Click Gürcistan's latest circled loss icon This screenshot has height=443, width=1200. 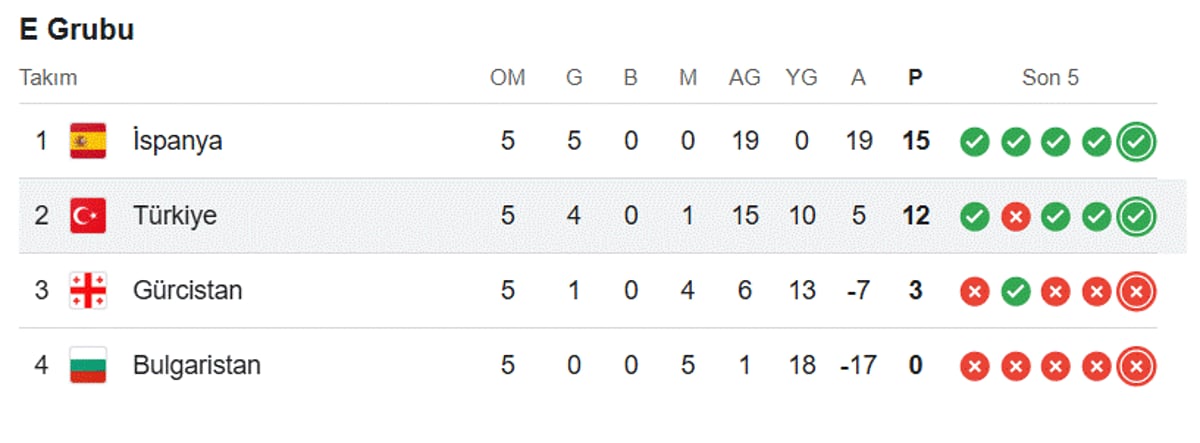point(1136,292)
